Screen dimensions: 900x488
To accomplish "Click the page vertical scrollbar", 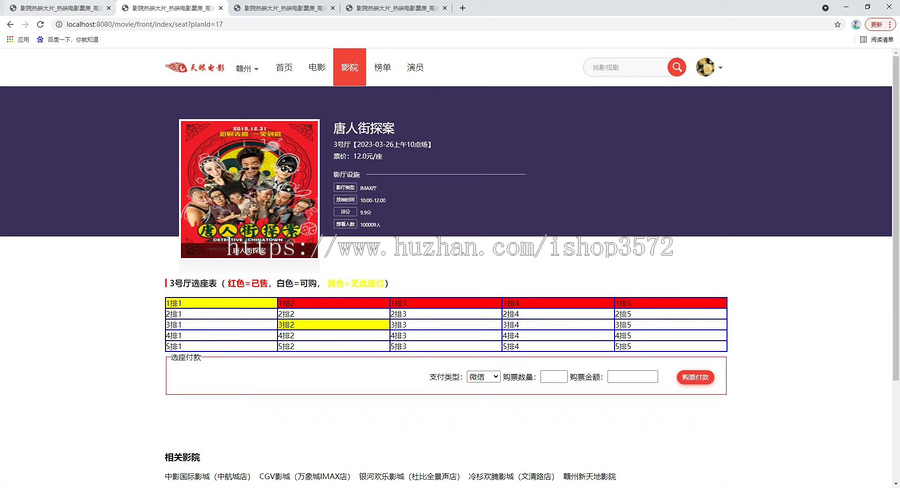I will point(895,218).
